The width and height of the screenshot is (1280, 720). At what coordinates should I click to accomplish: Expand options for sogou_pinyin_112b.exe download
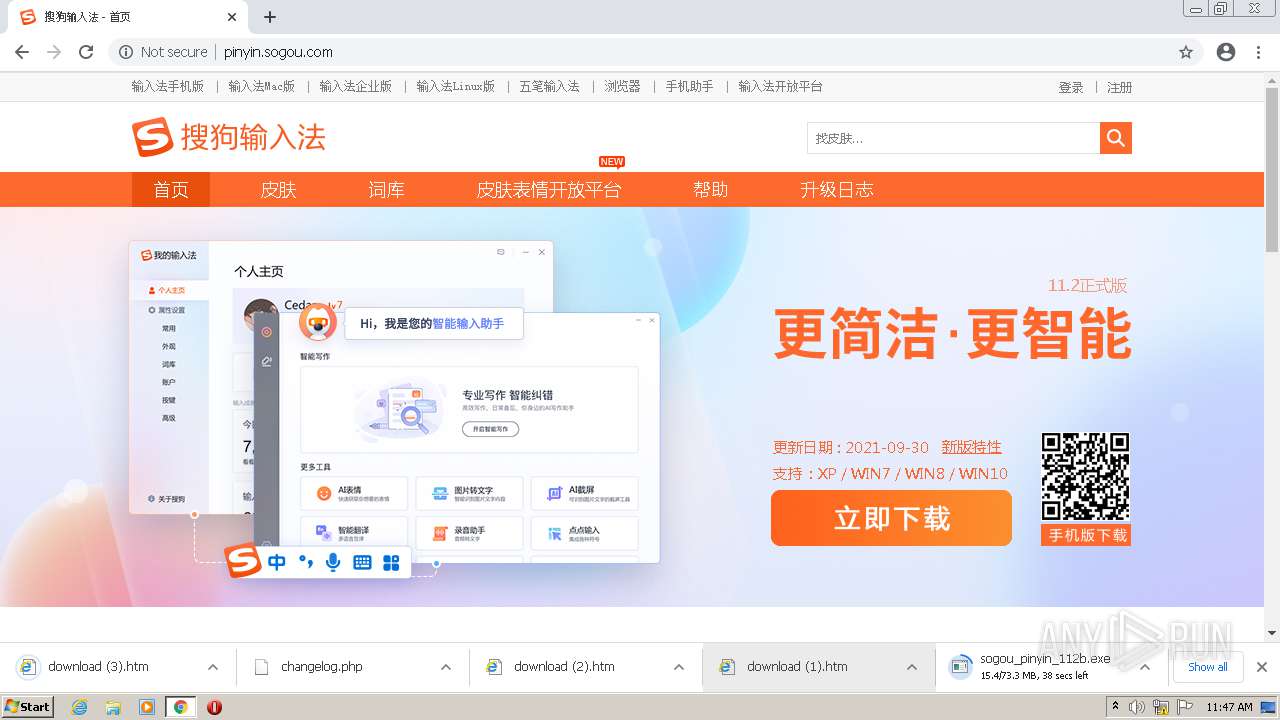click(1145, 667)
